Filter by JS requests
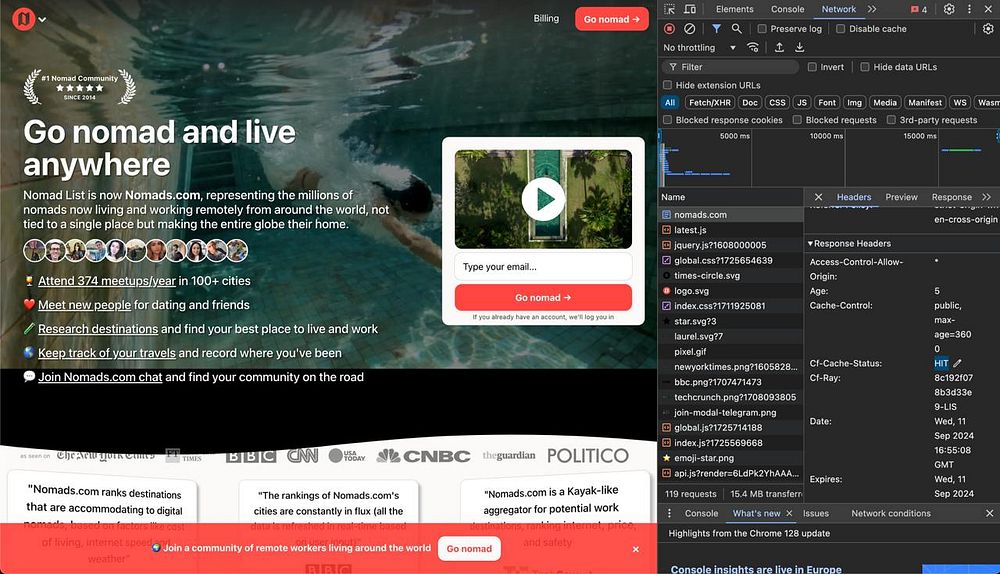The height and width of the screenshot is (574, 1000). point(802,103)
